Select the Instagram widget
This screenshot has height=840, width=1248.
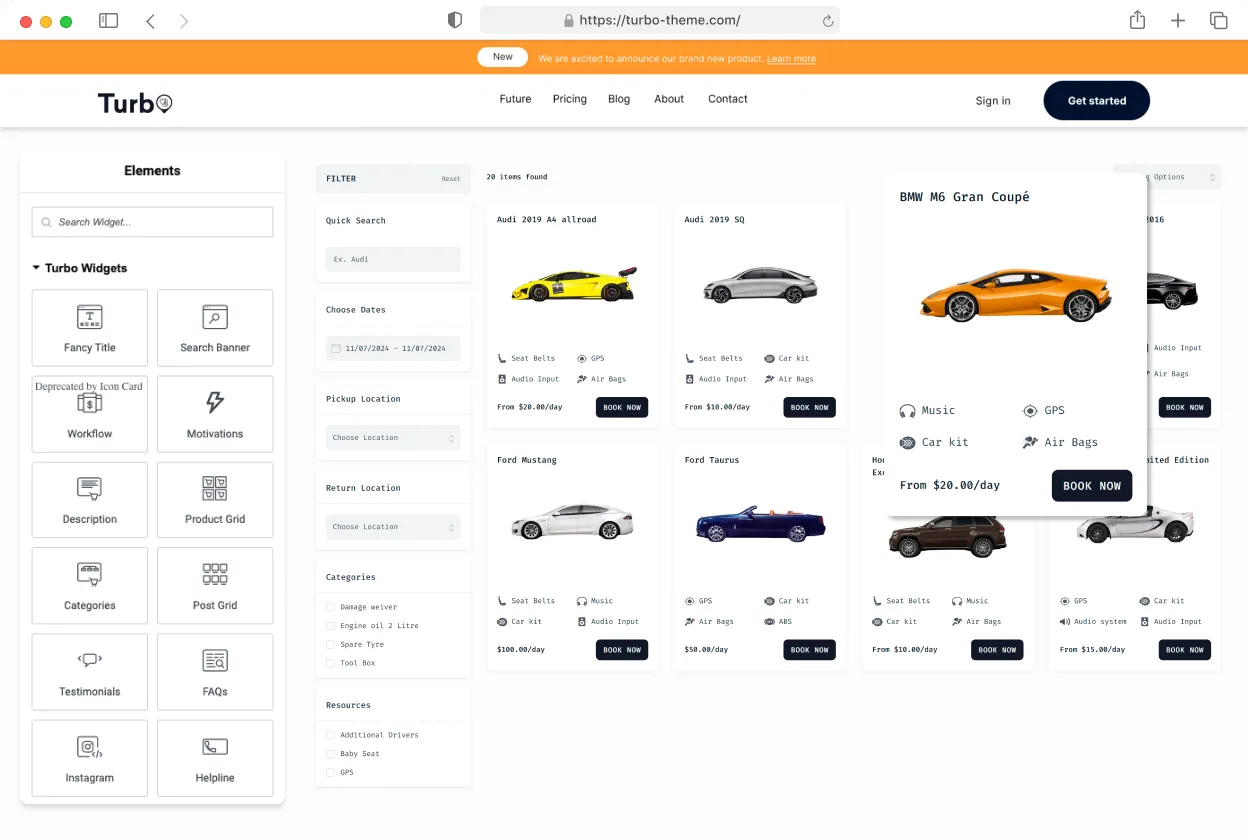coord(90,758)
